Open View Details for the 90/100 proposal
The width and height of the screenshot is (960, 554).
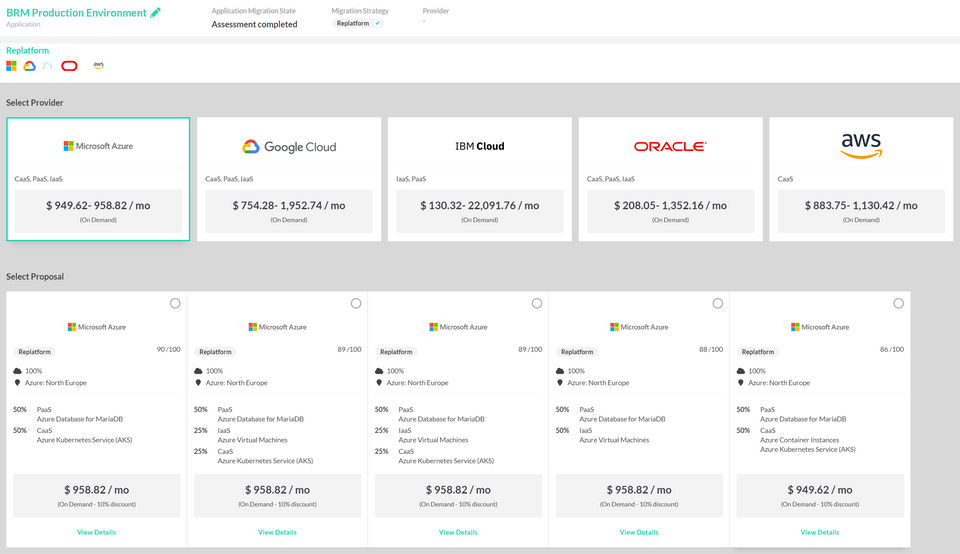point(97,532)
